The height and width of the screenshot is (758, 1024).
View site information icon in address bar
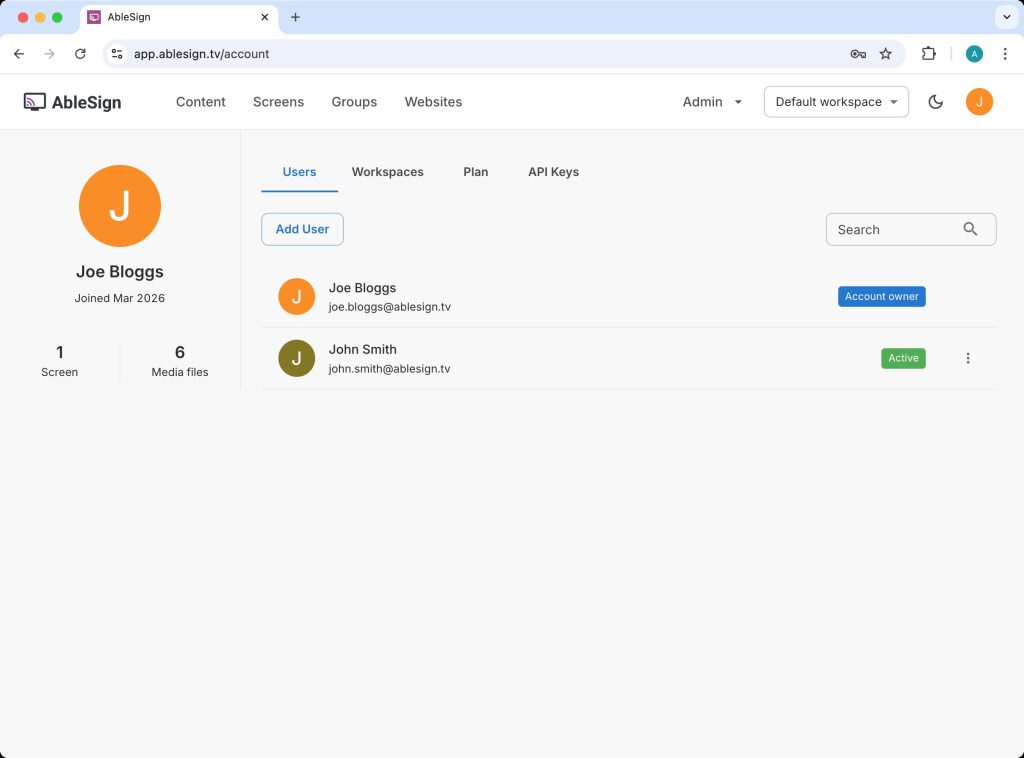[x=117, y=54]
